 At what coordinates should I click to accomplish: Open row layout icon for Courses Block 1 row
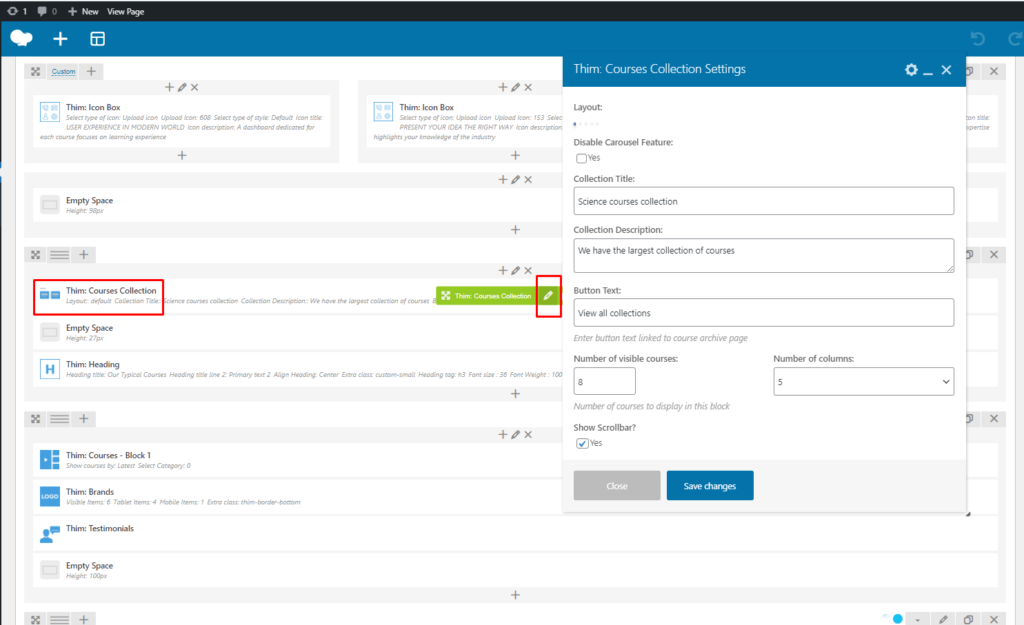pyautogui.click(x=59, y=419)
